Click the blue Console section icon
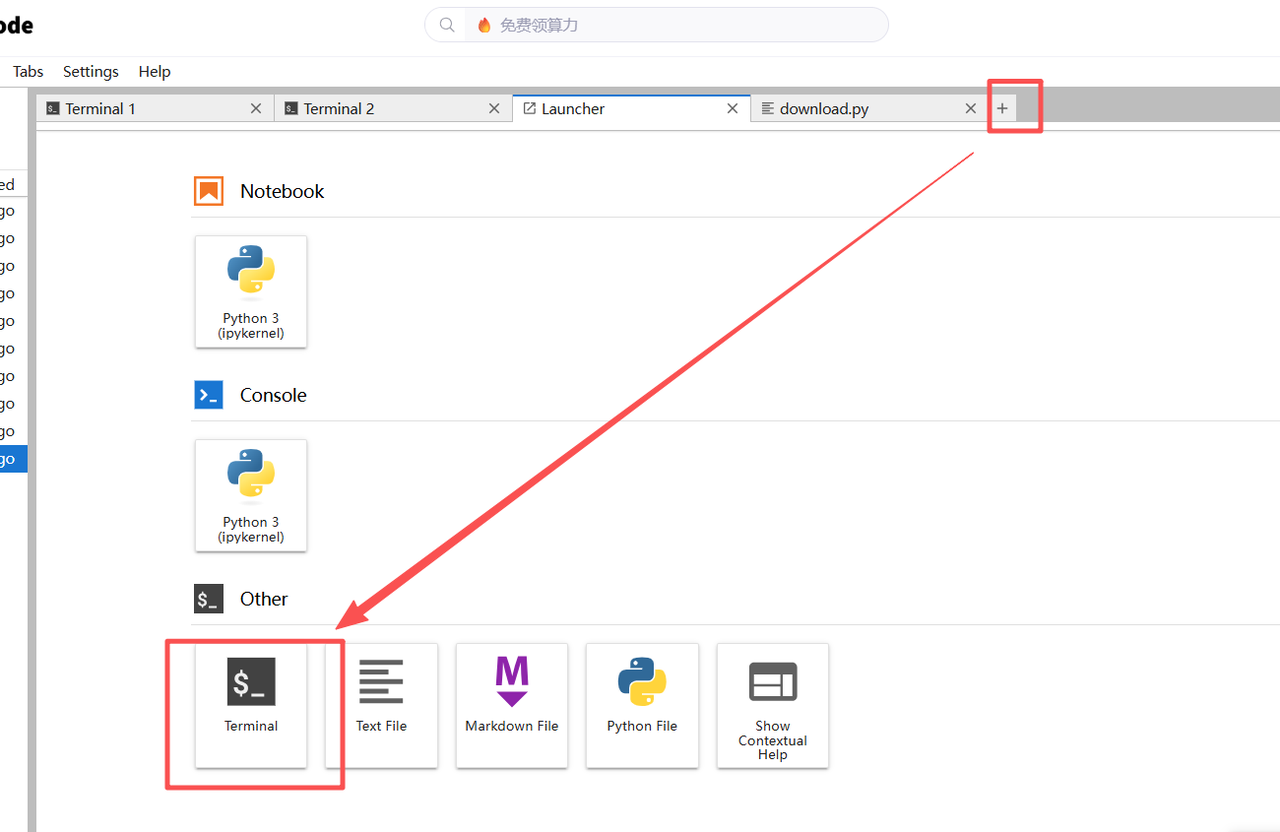 coord(209,395)
